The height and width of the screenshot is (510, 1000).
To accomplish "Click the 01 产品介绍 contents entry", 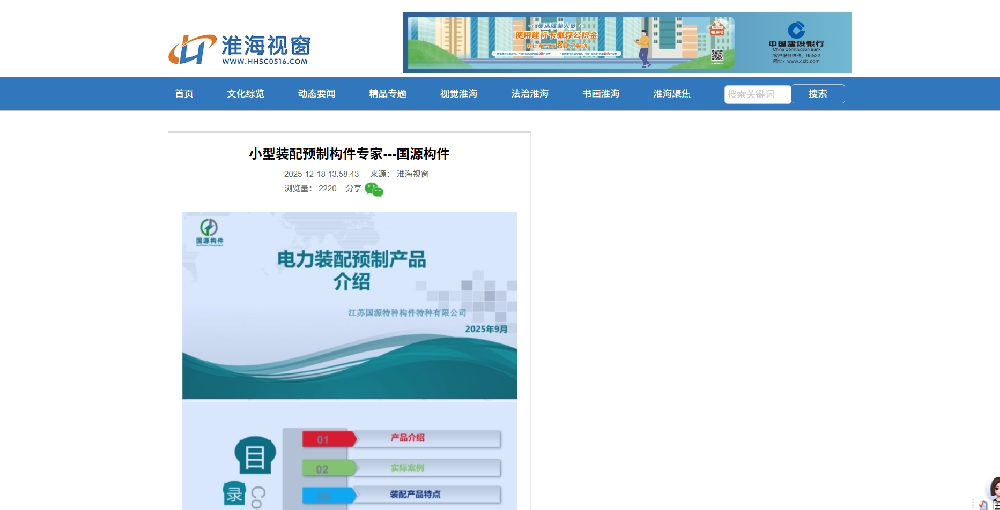I will pos(401,439).
